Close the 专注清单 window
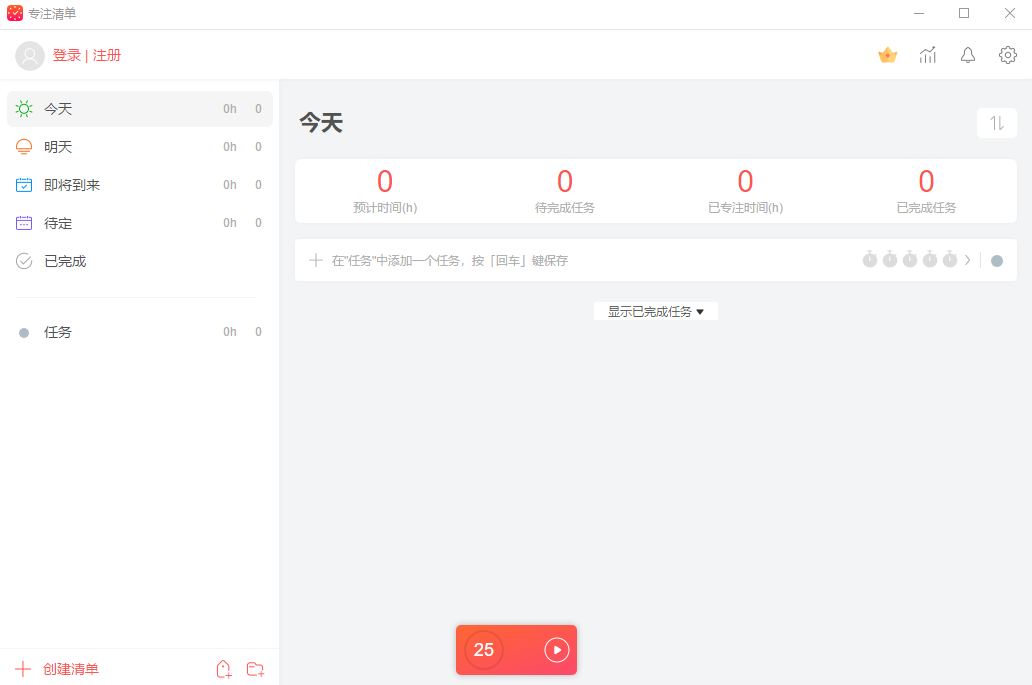Image resolution: width=1032 pixels, height=685 pixels. coord(1010,13)
